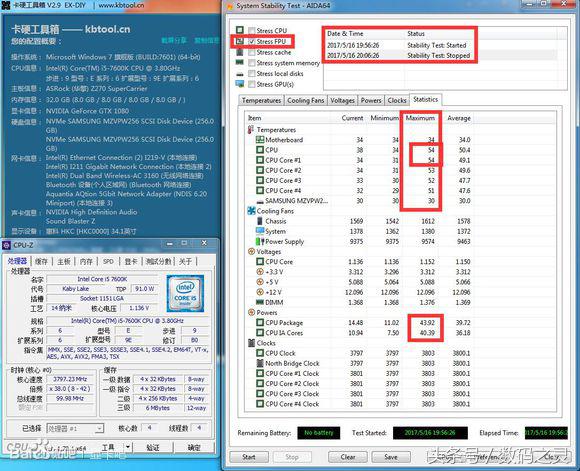This screenshot has height=471, width=580.
Task: Open the 处理器 tab in CPU-Z
Action: click(17, 261)
